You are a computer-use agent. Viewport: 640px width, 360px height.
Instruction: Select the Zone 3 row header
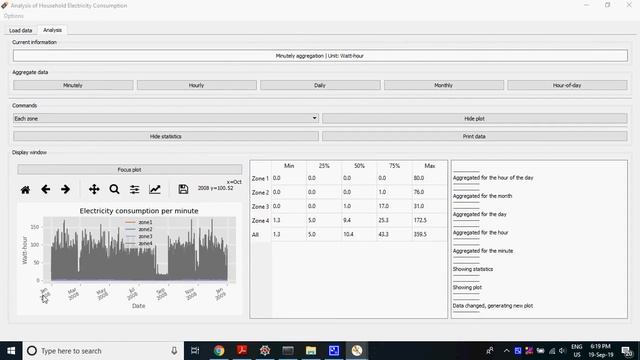(260, 207)
